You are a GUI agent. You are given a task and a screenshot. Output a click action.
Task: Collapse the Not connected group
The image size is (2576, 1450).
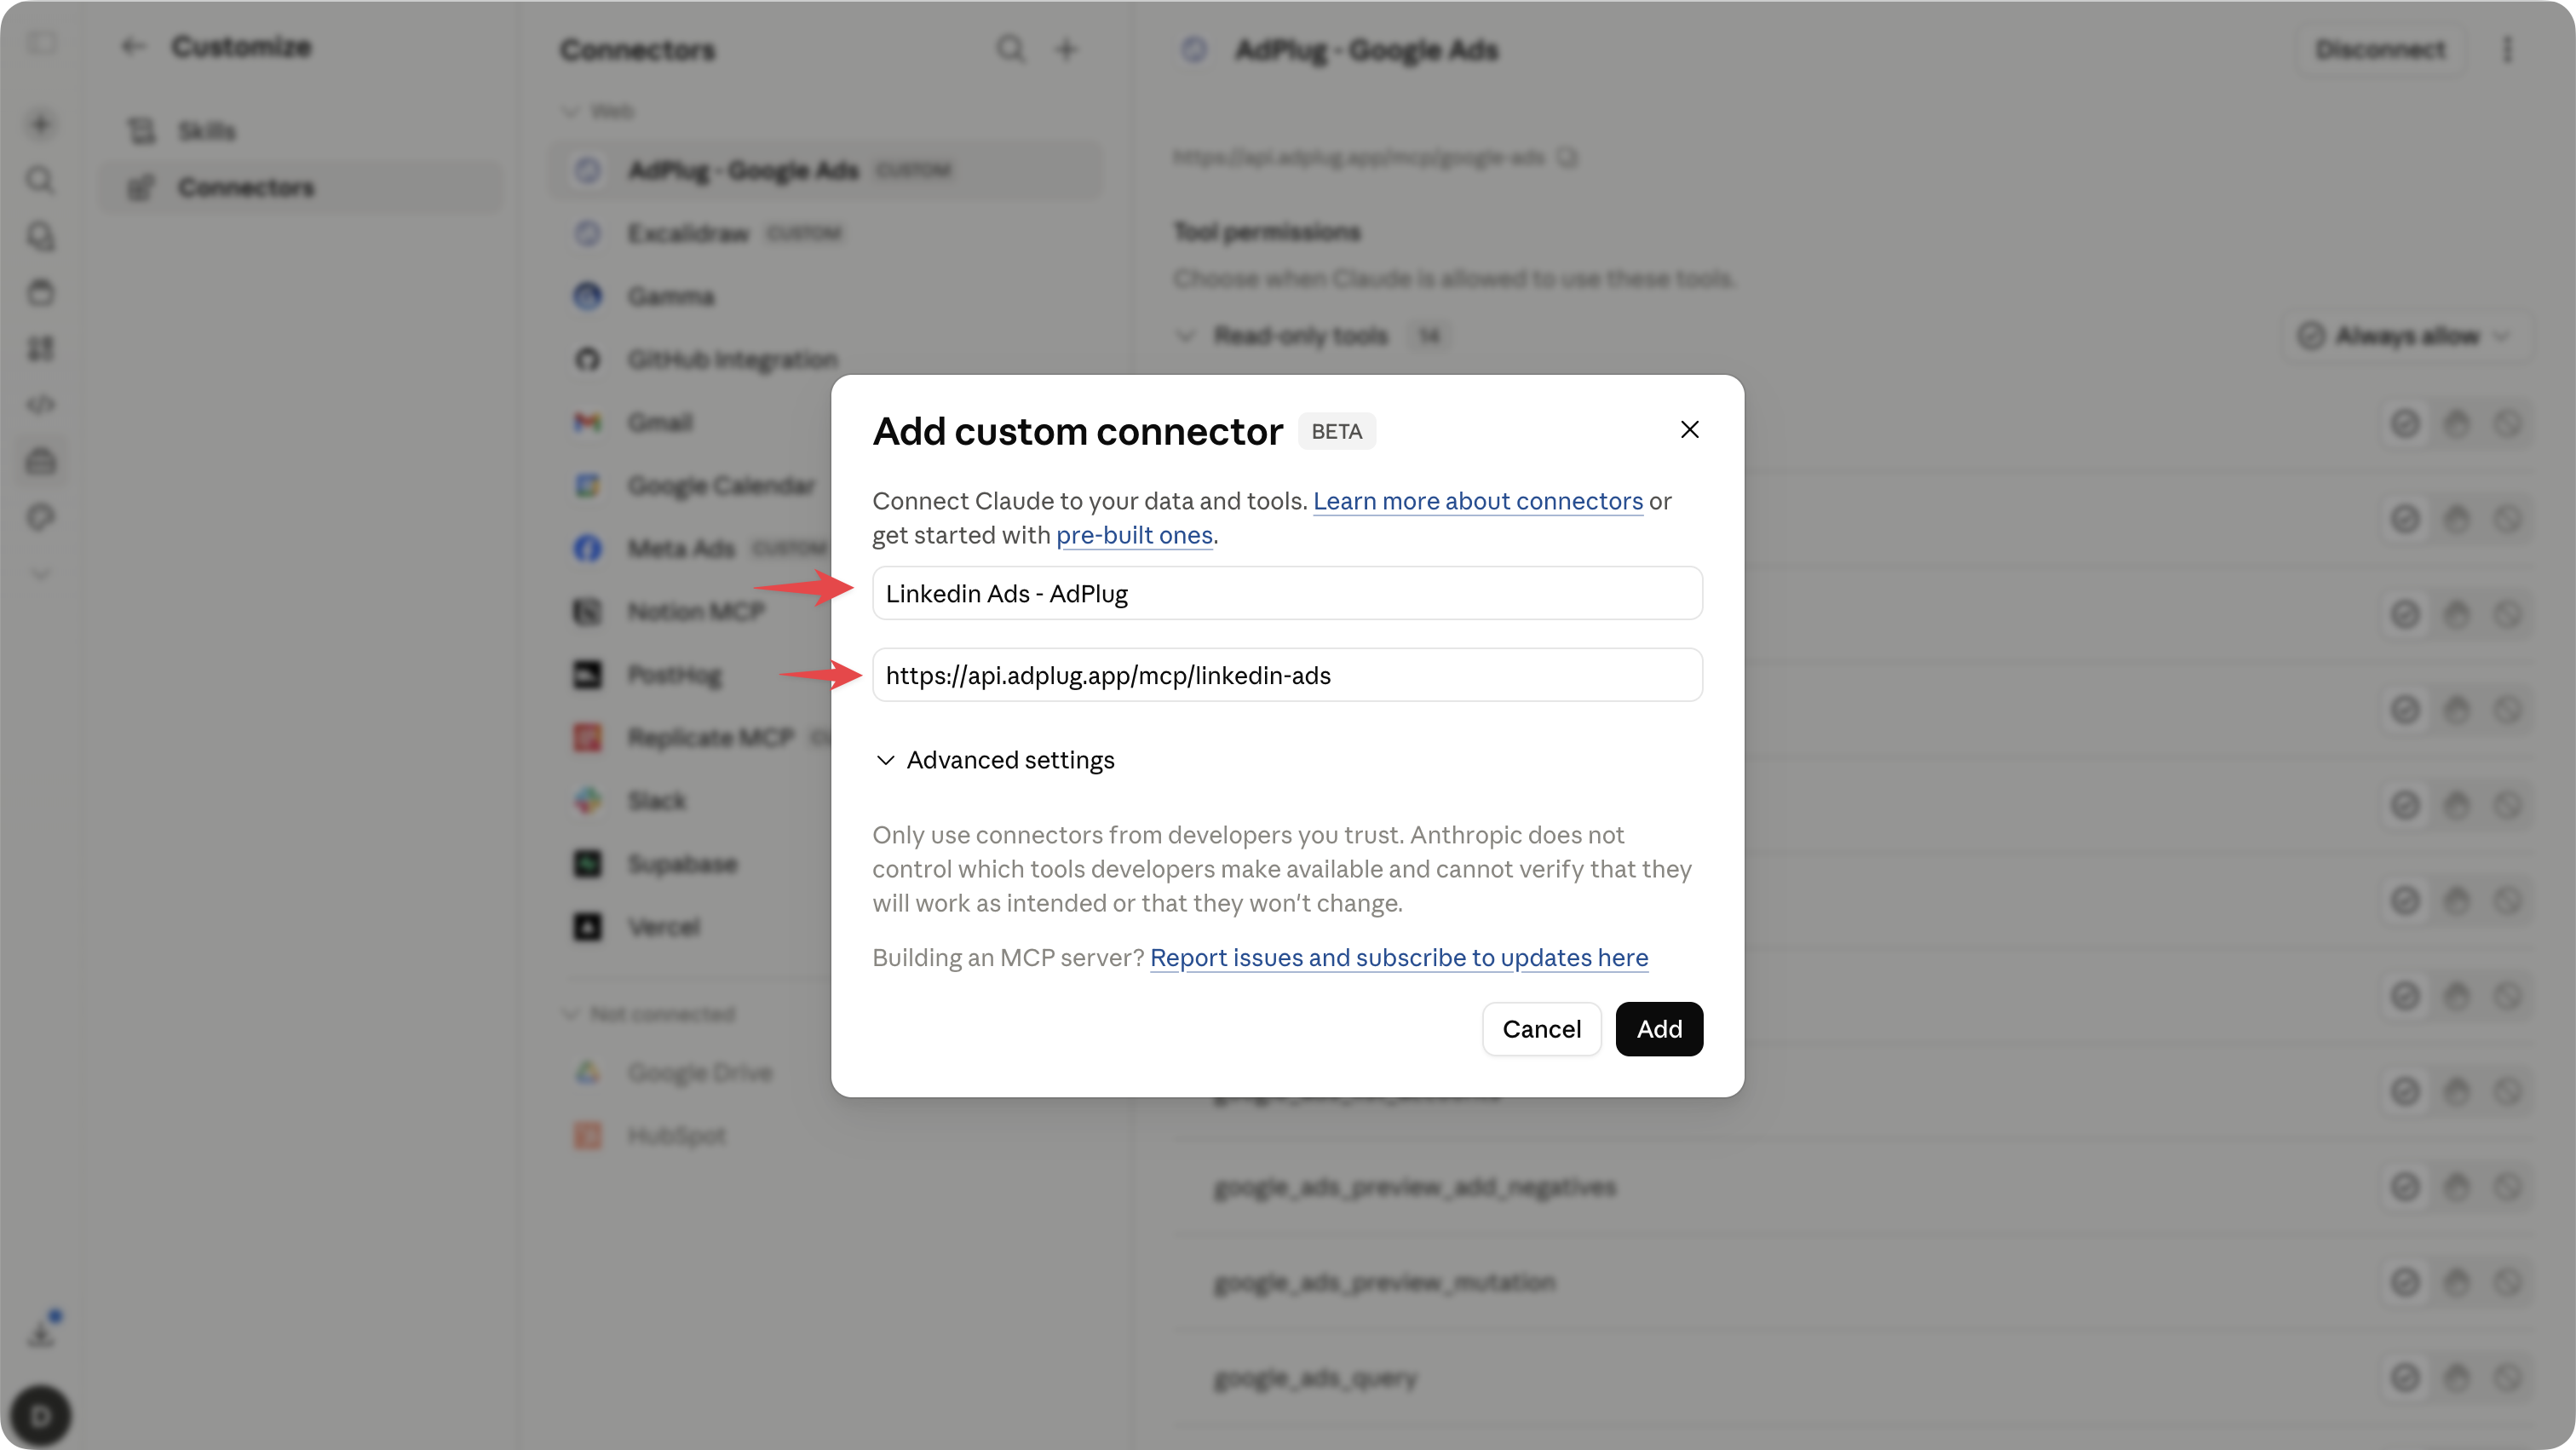coord(650,1013)
